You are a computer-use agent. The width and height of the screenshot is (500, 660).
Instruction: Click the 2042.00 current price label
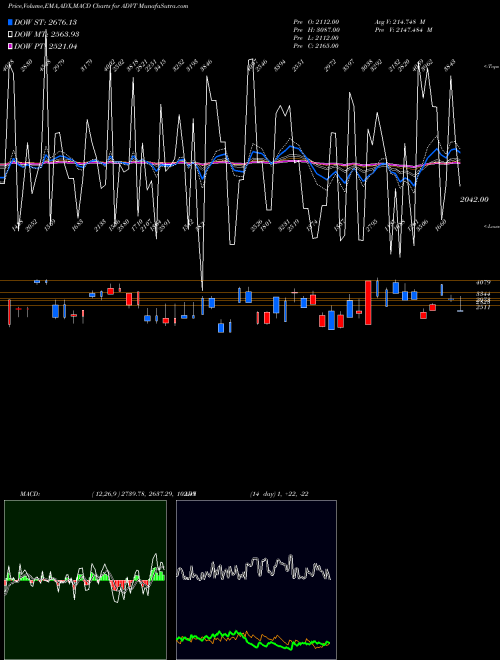474,200
